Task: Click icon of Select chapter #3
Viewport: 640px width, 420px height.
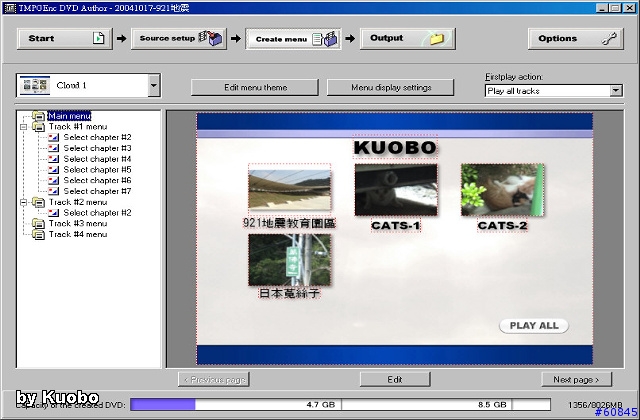Action: click(53, 148)
